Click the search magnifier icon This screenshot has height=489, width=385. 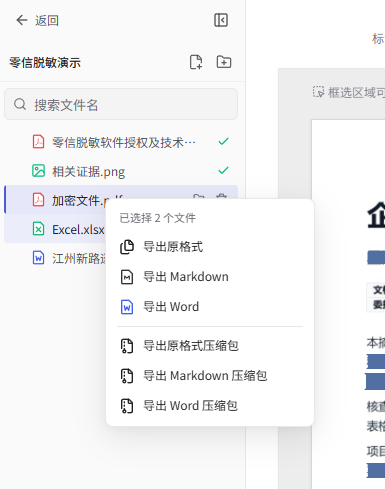(20, 104)
